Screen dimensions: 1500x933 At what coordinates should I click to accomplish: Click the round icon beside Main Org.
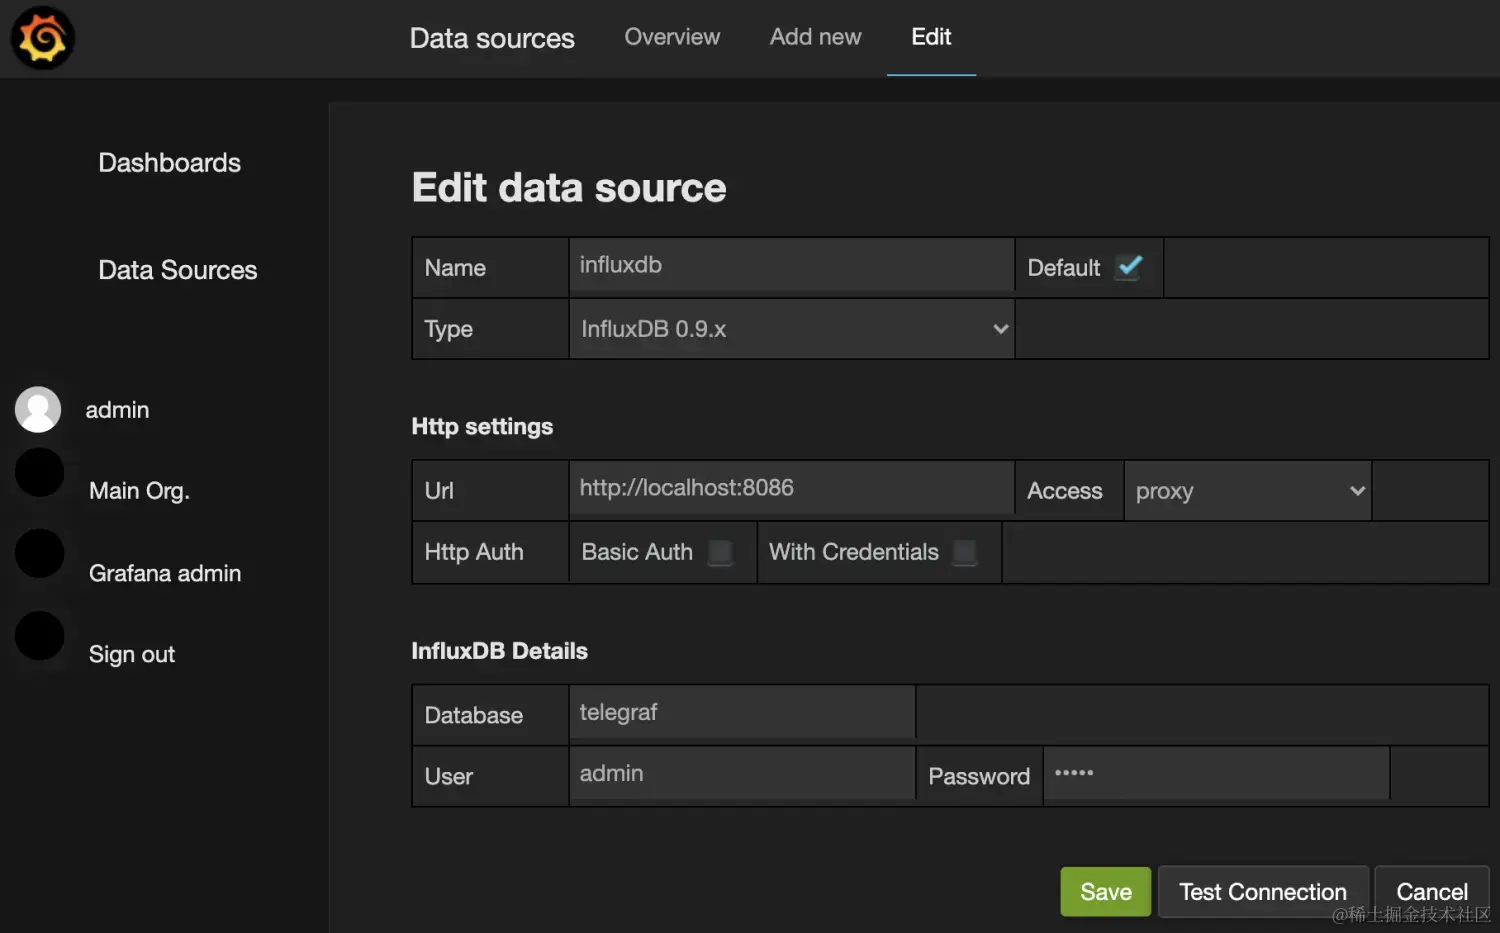(x=40, y=473)
